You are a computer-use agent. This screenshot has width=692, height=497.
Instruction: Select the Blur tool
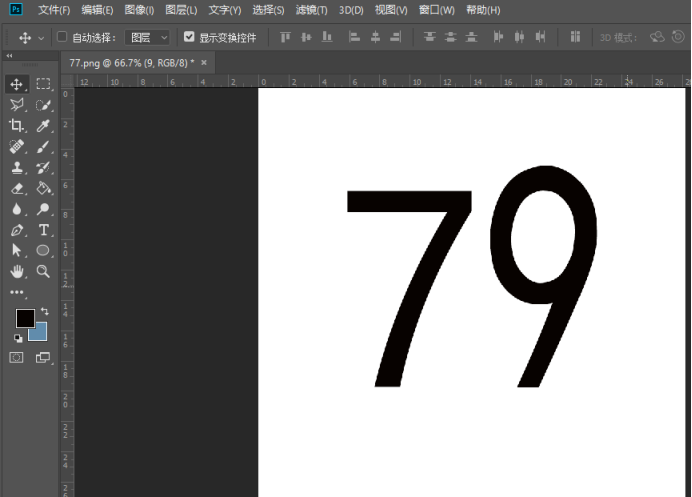point(17,209)
